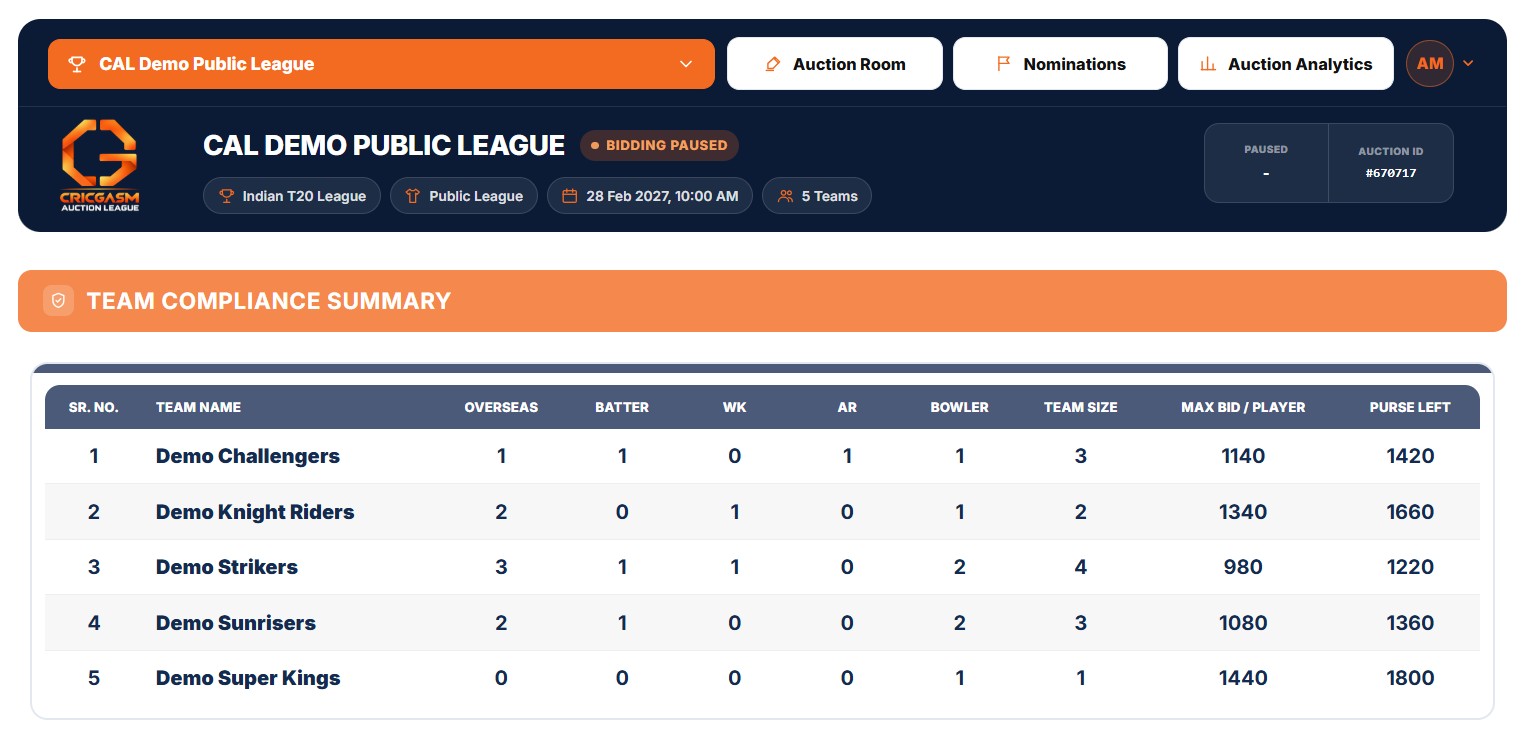
Task: Click the jersey icon in Public League tag
Action: coord(412,196)
